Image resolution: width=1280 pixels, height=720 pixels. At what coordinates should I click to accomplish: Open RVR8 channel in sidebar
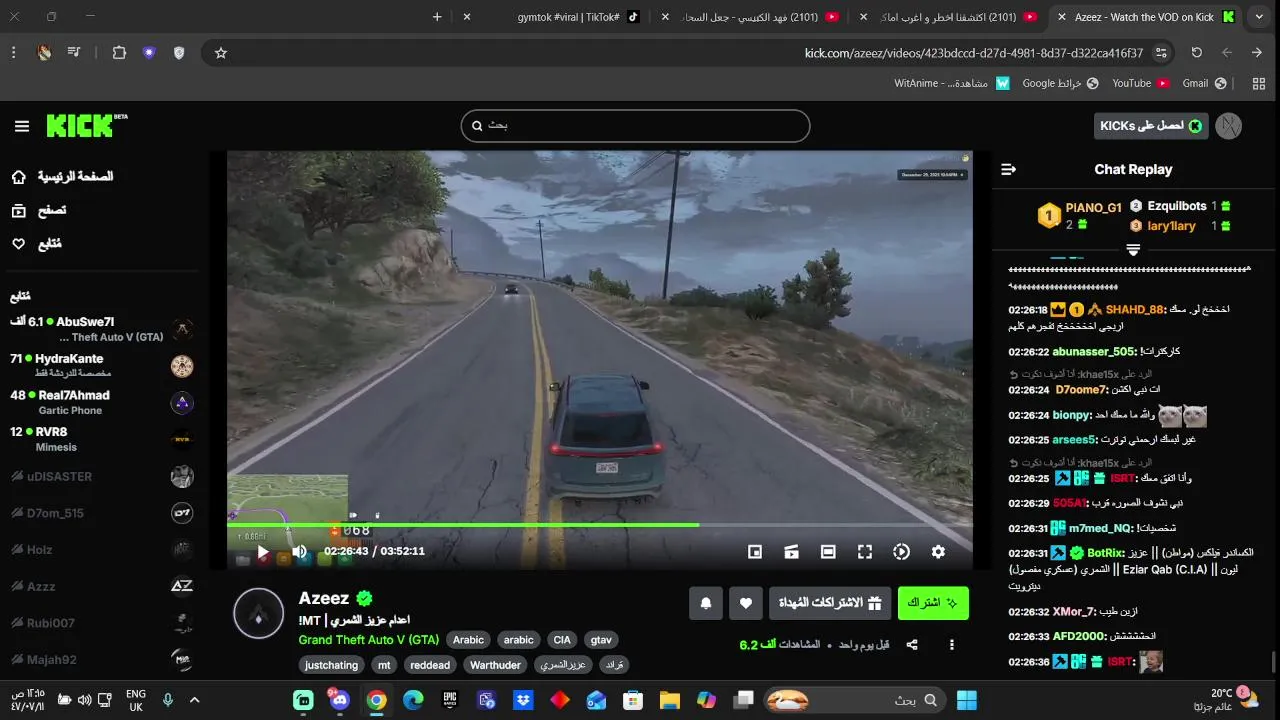101,439
